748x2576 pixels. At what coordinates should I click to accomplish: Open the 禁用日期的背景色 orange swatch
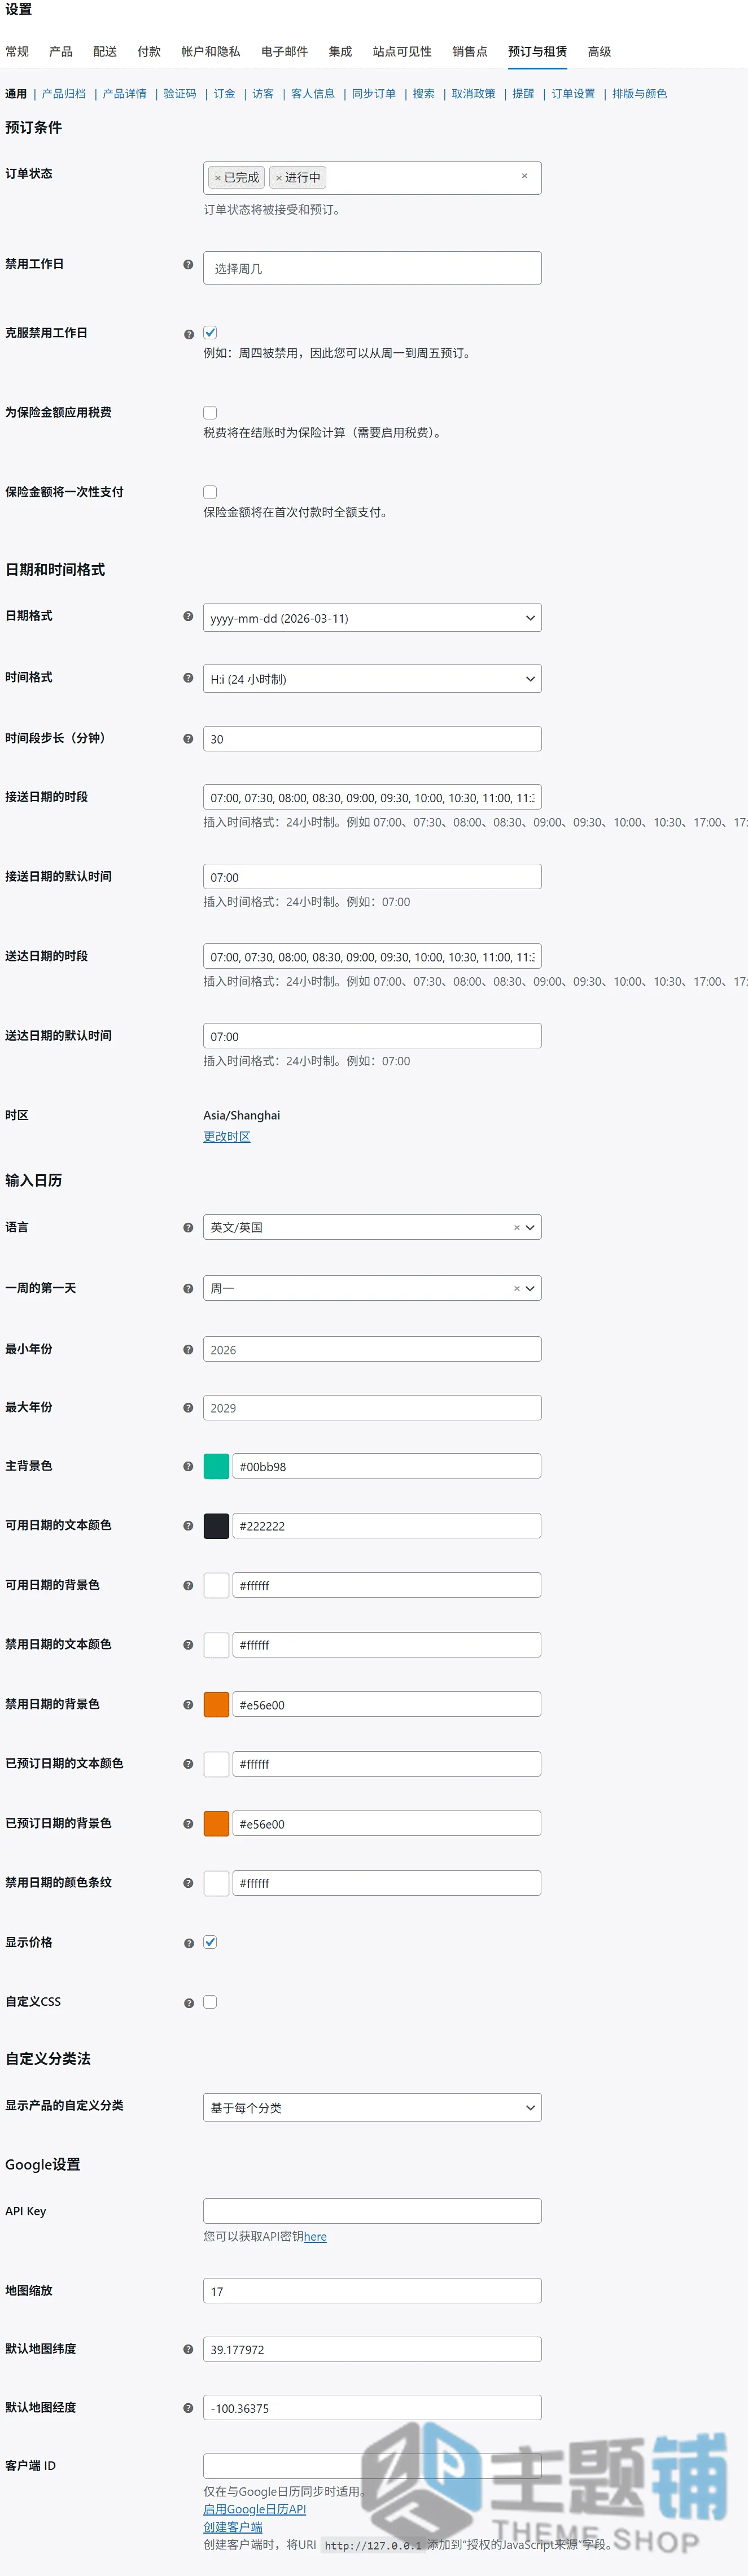[216, 1705]
